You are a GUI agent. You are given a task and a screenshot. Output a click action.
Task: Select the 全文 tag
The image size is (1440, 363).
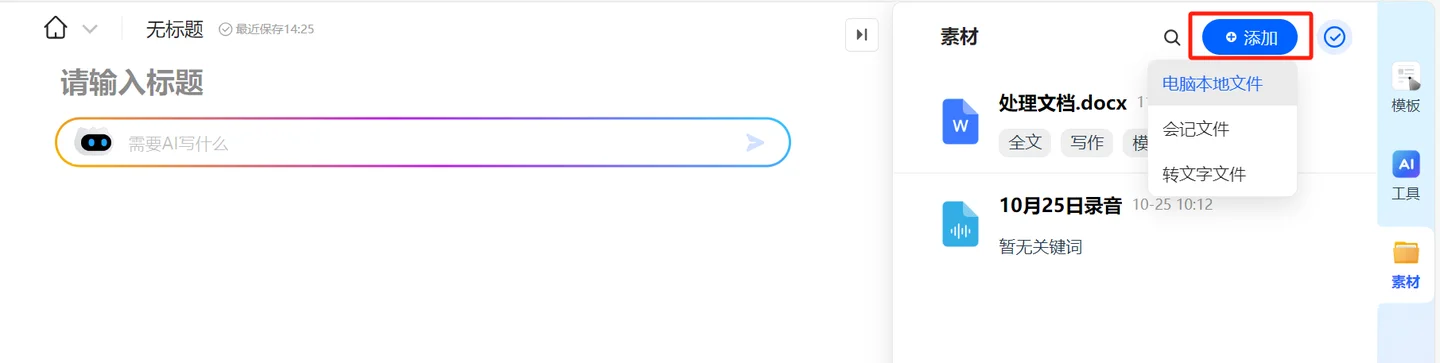(1025, 142)
